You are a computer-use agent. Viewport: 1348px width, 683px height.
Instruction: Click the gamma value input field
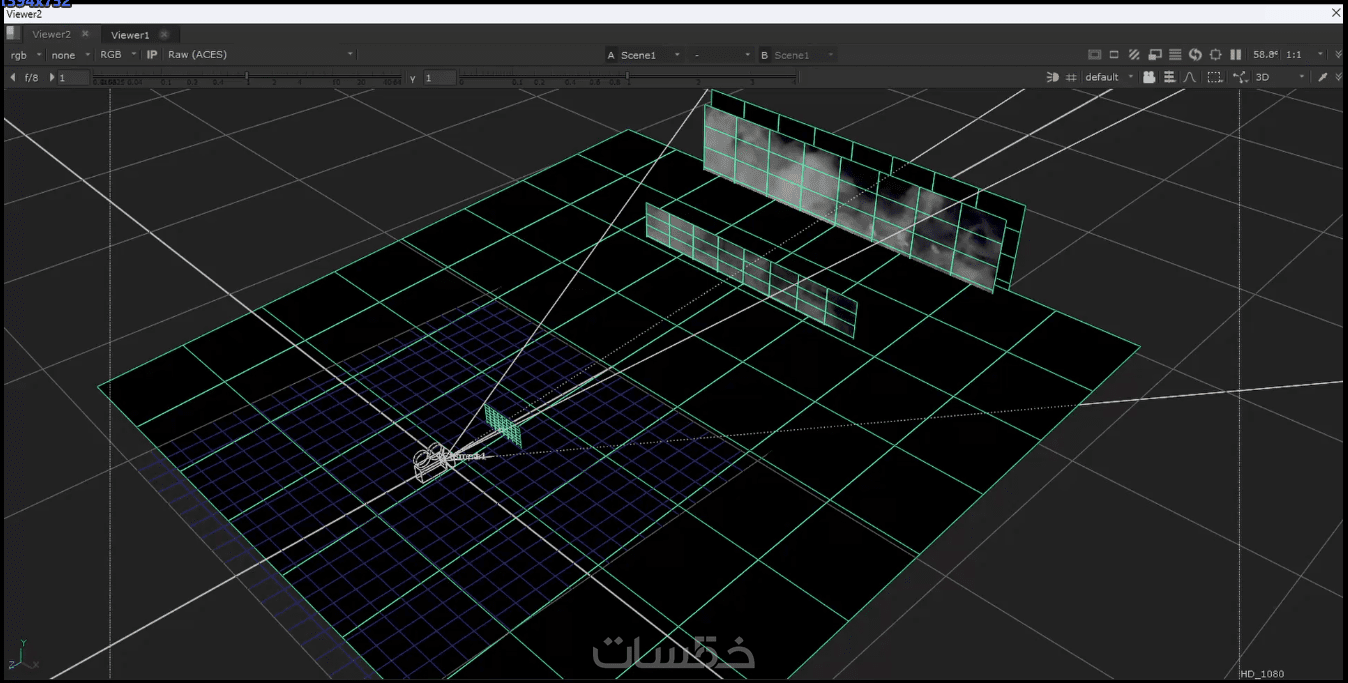(439, 77)
